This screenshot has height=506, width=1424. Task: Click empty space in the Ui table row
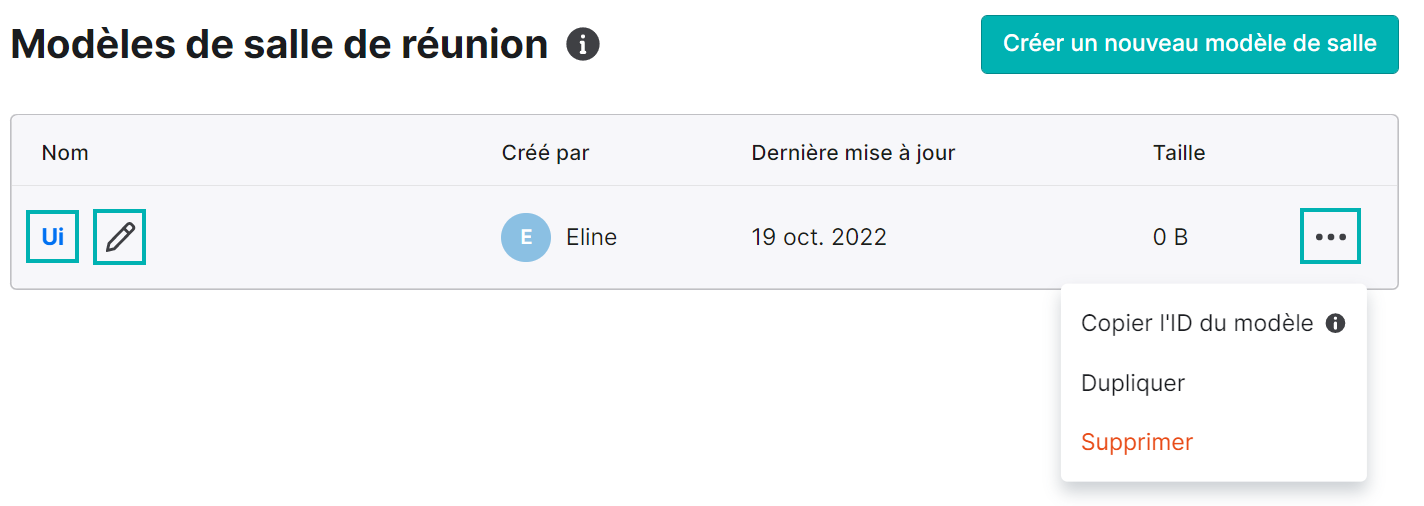tap(320, 237)
